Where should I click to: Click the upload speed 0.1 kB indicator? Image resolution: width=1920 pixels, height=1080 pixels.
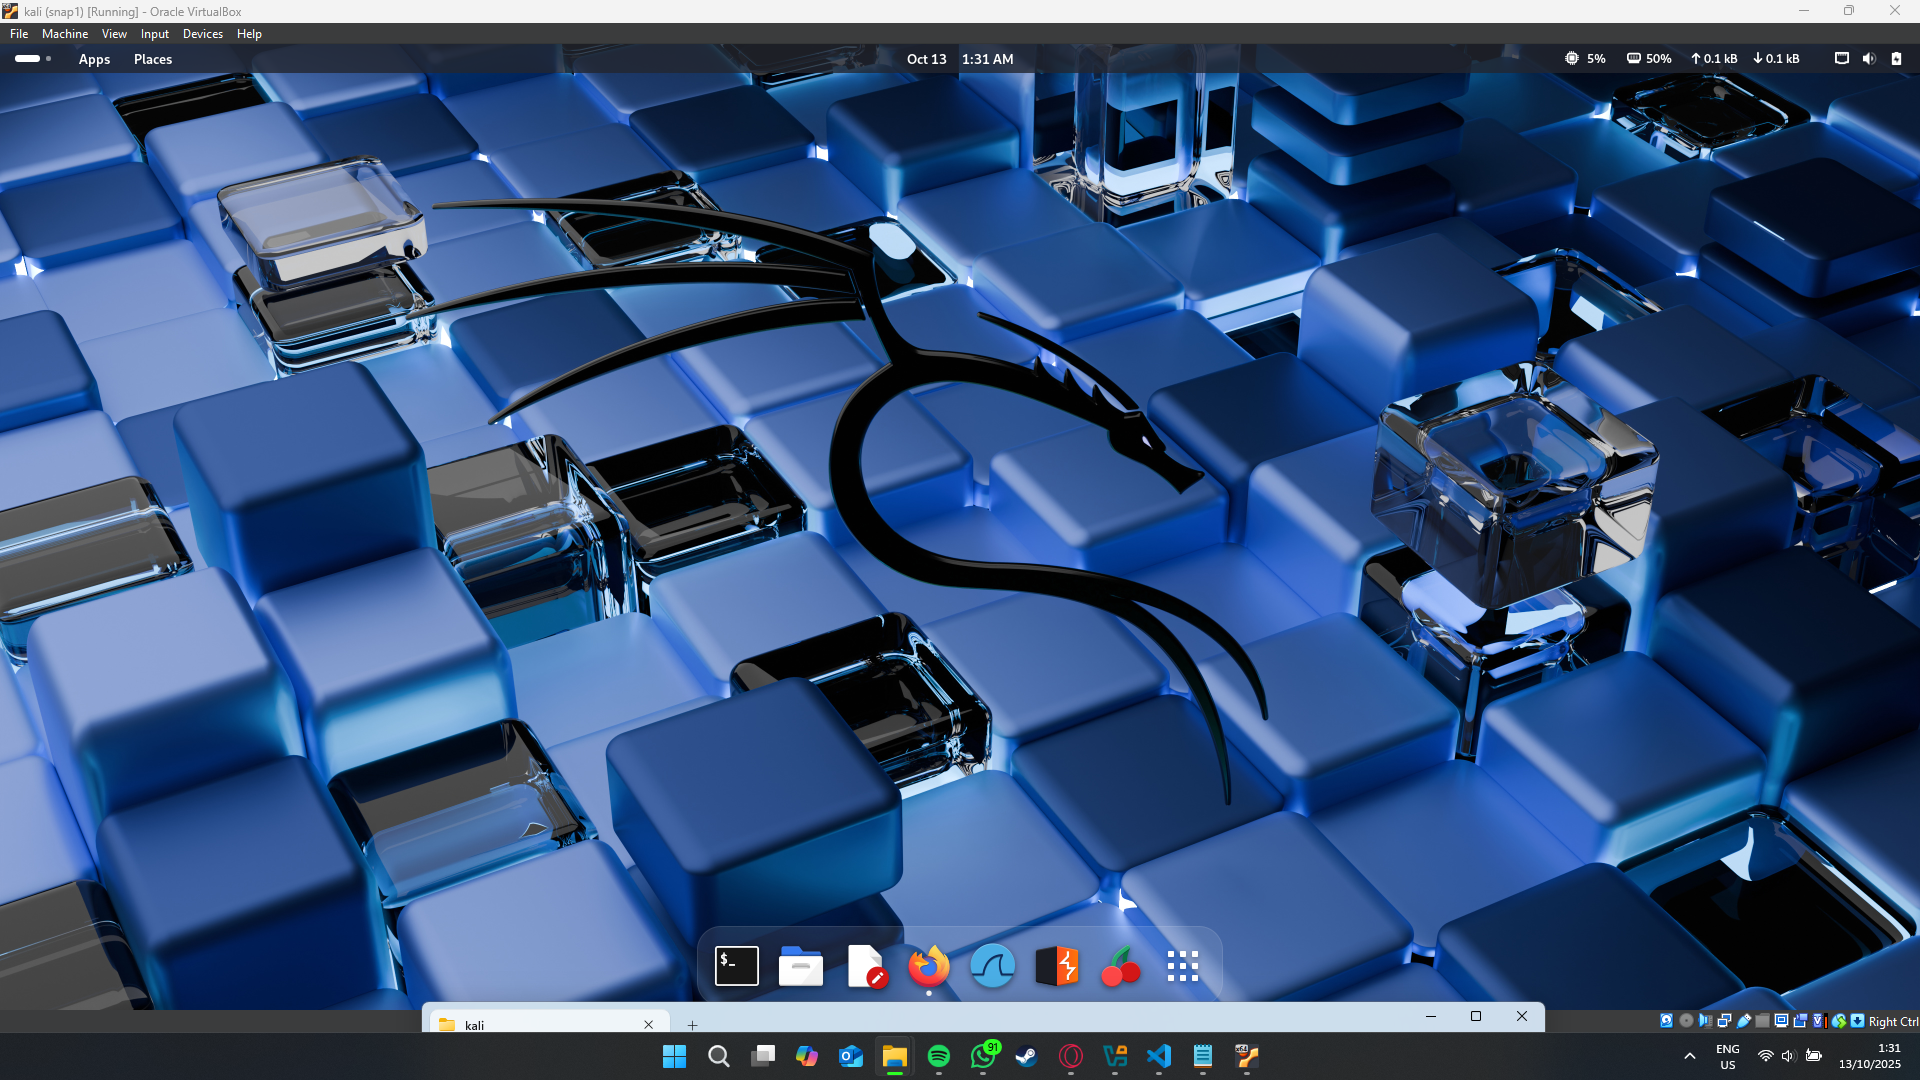(x=1714, y=59)
